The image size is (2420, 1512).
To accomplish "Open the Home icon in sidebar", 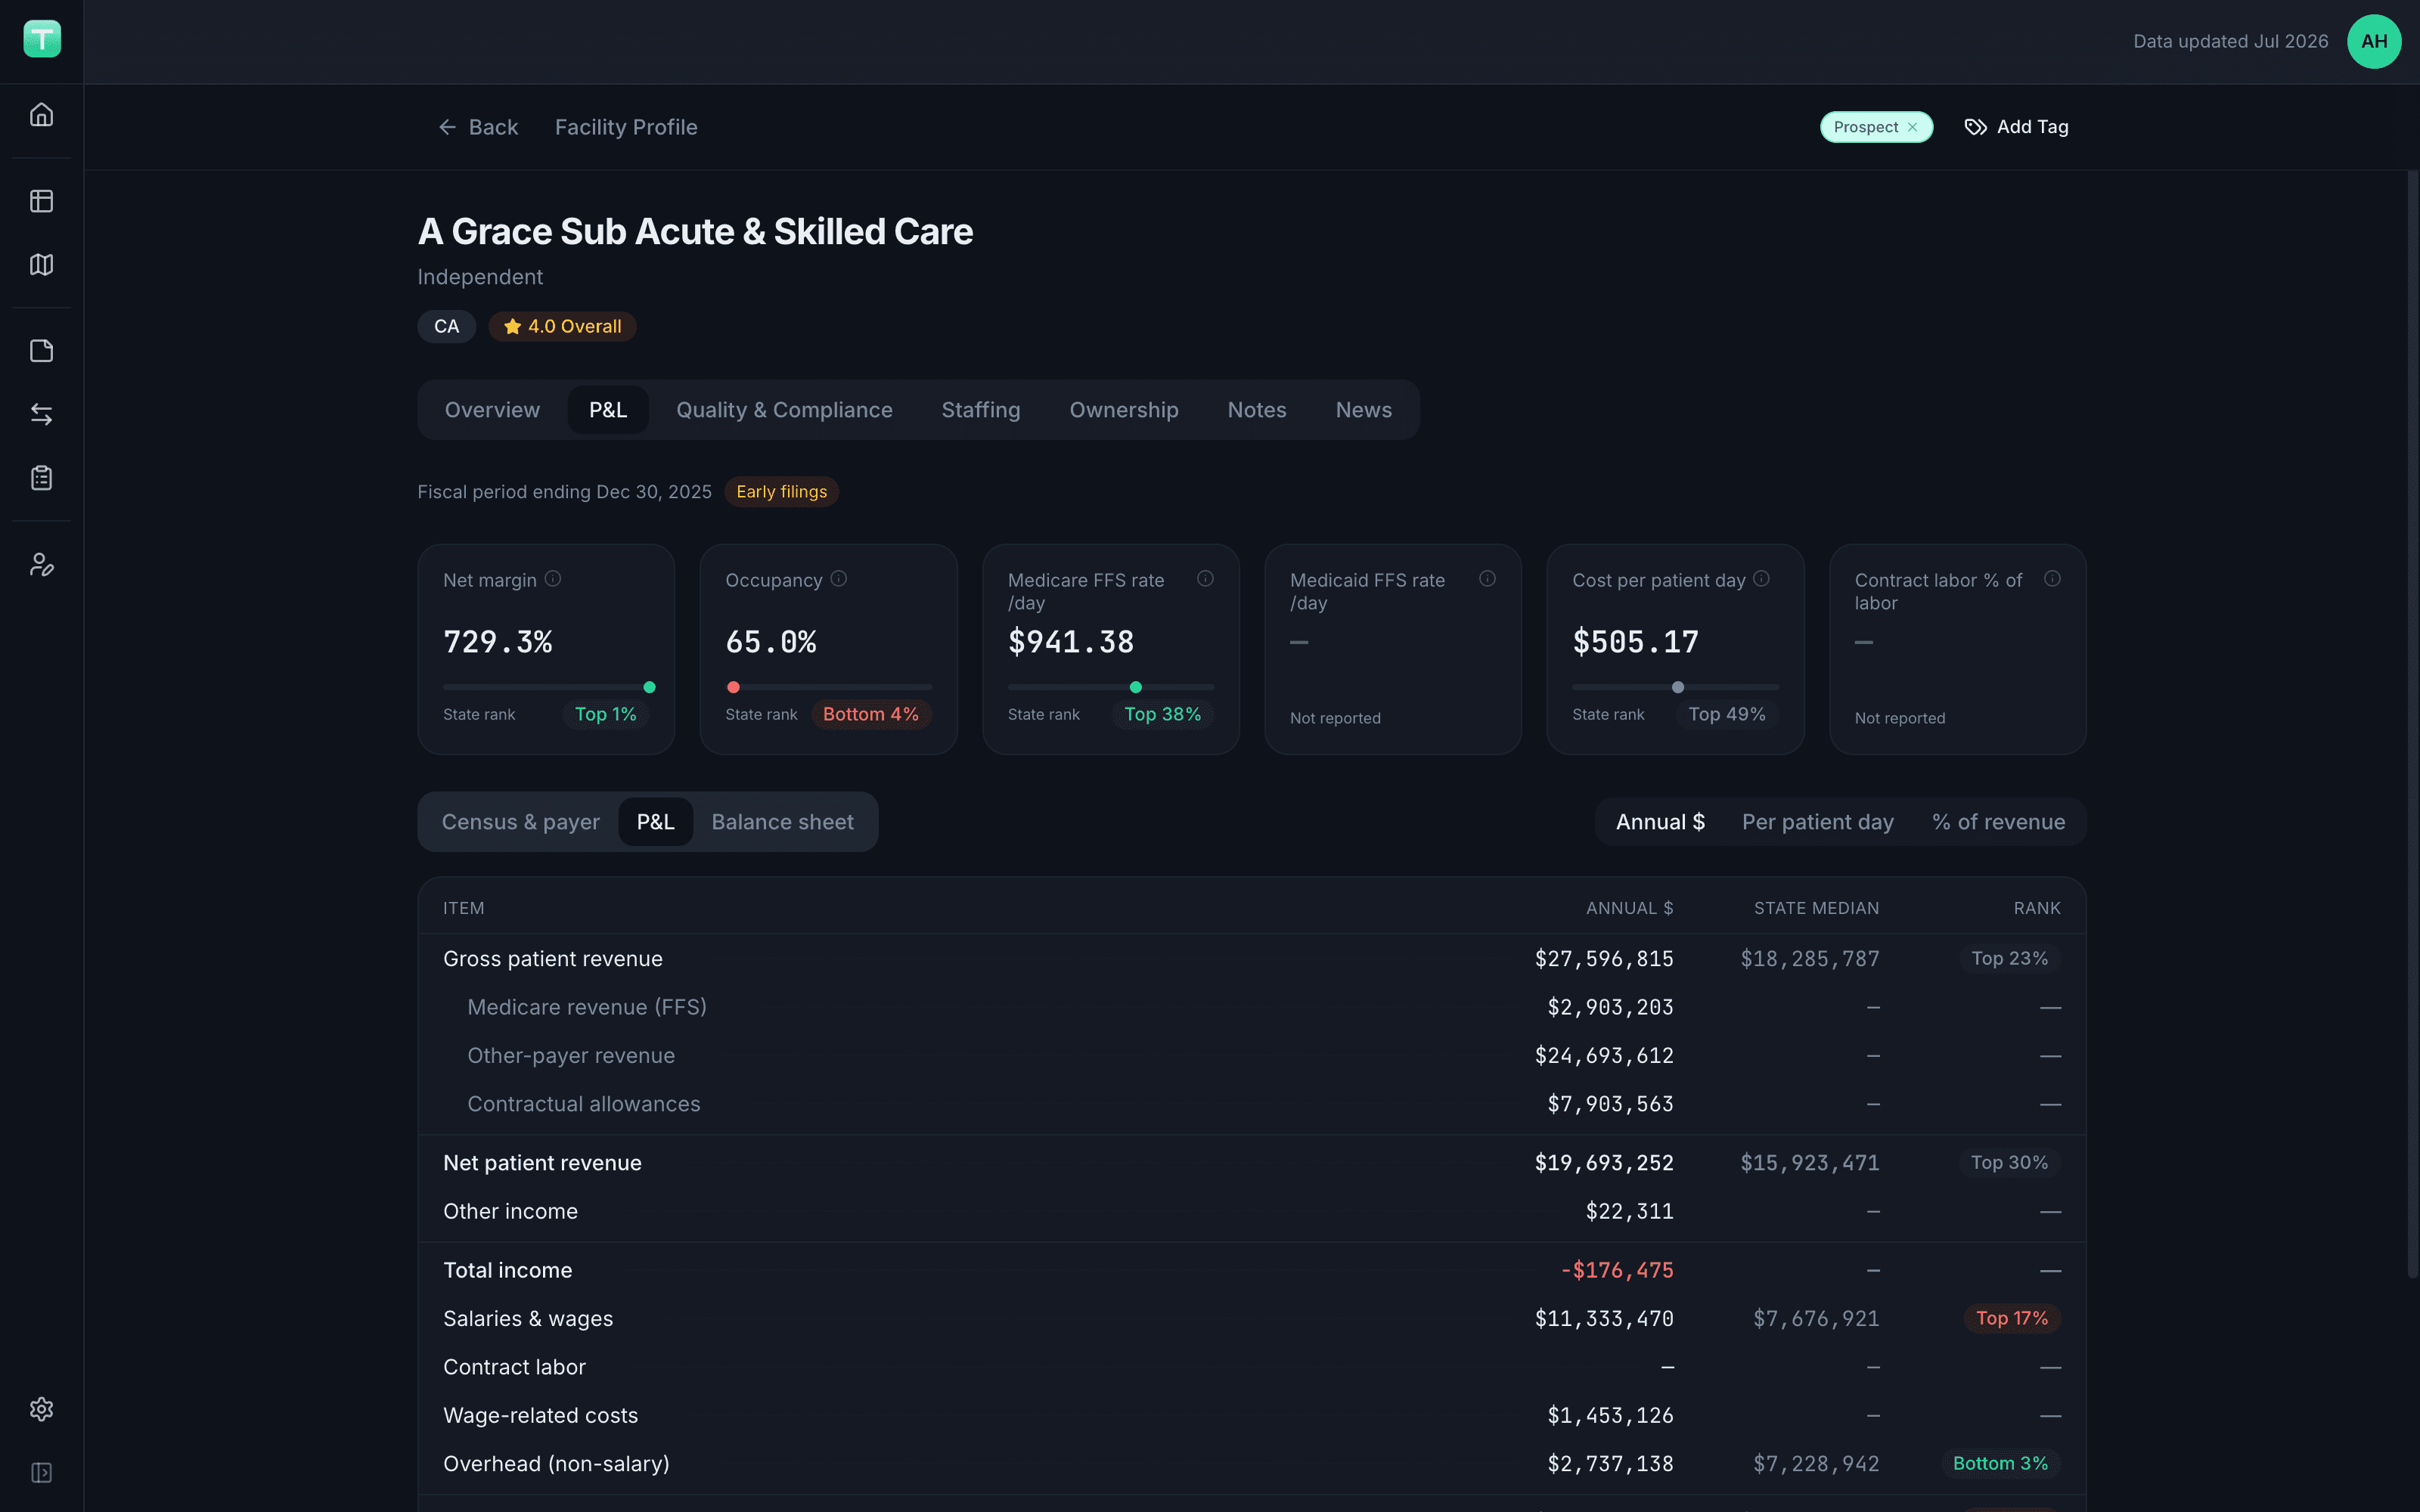I will [x=41, y=114].
